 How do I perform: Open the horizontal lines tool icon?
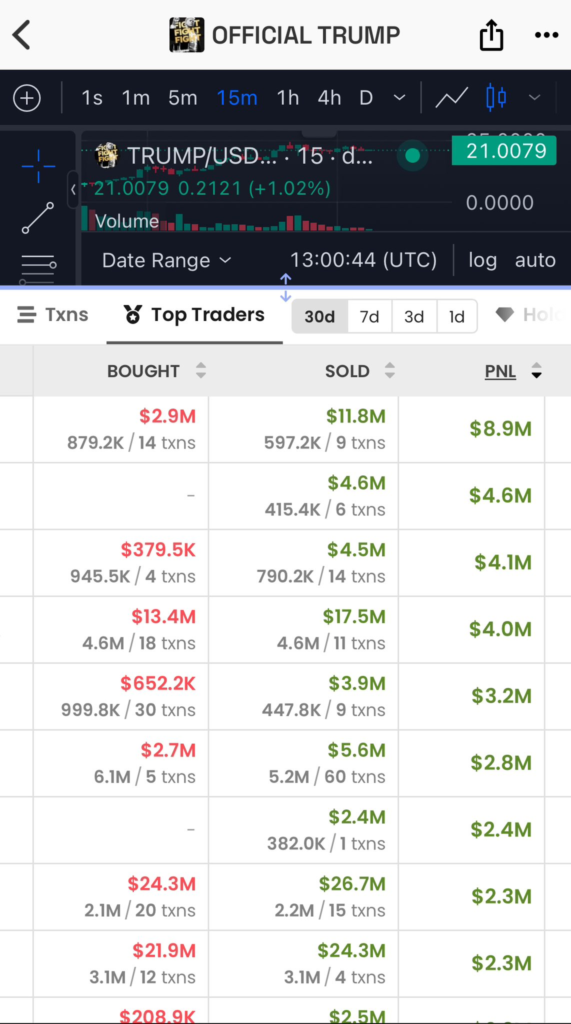point(38,269)
